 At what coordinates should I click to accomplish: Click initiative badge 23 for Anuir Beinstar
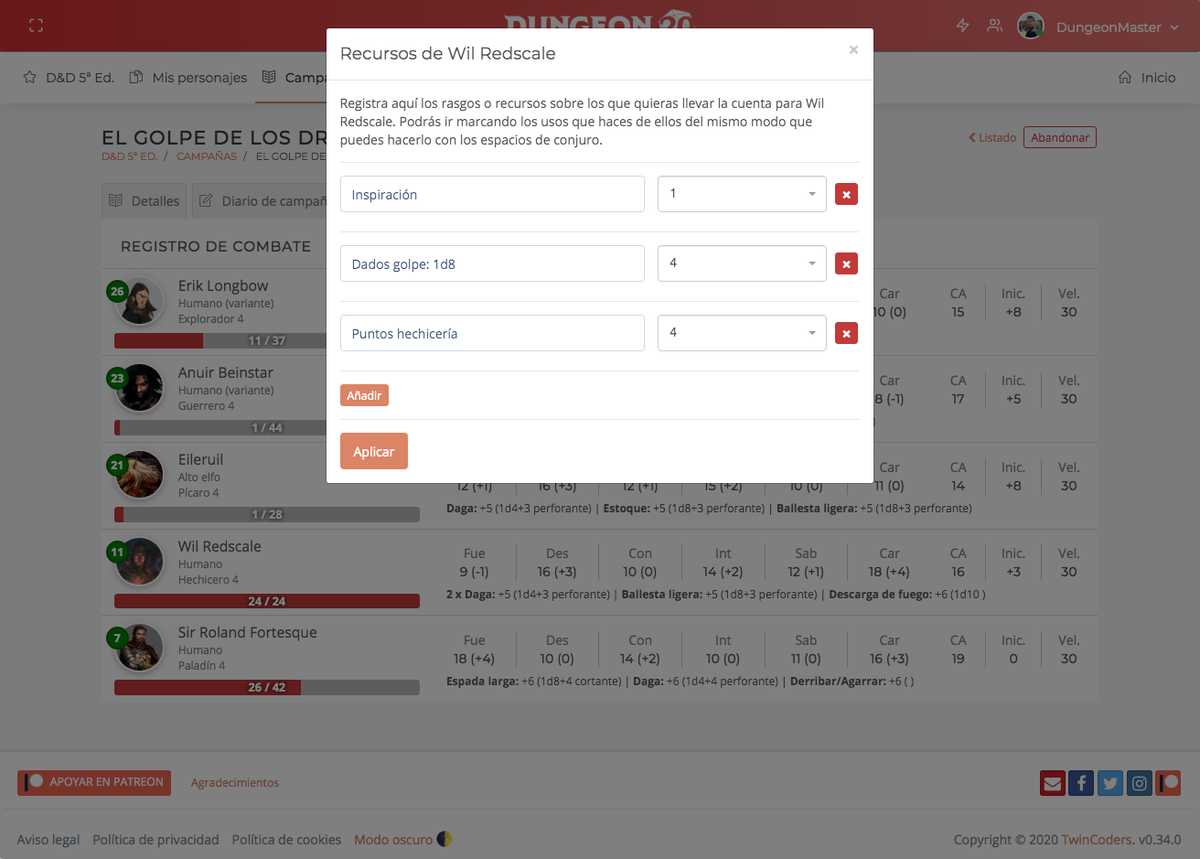pyautogui.click(x=117, y=378)
